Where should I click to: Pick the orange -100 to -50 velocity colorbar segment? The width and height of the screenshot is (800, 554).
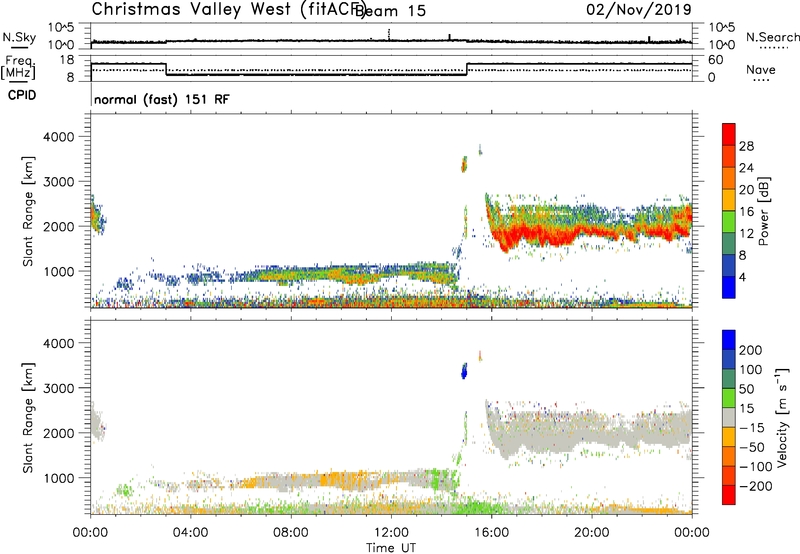[x=729, y=457]
